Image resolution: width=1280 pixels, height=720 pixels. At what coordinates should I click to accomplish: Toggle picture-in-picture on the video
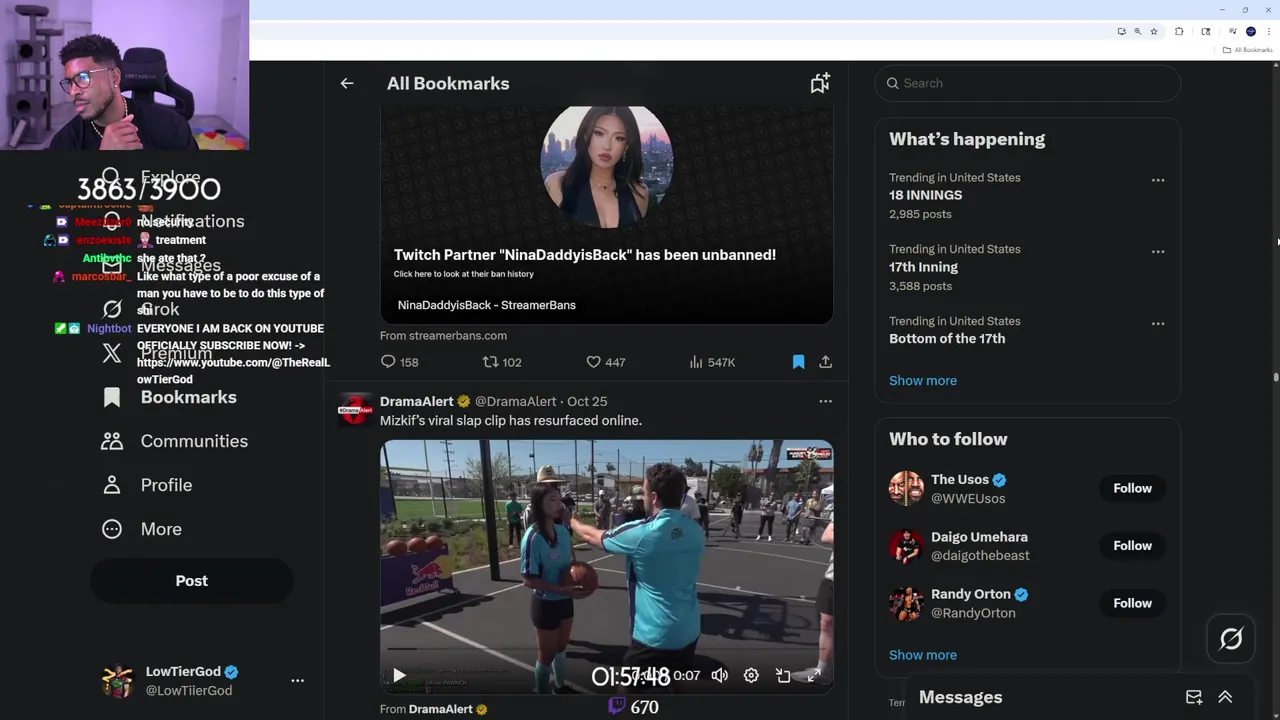(x=783, y=676)
